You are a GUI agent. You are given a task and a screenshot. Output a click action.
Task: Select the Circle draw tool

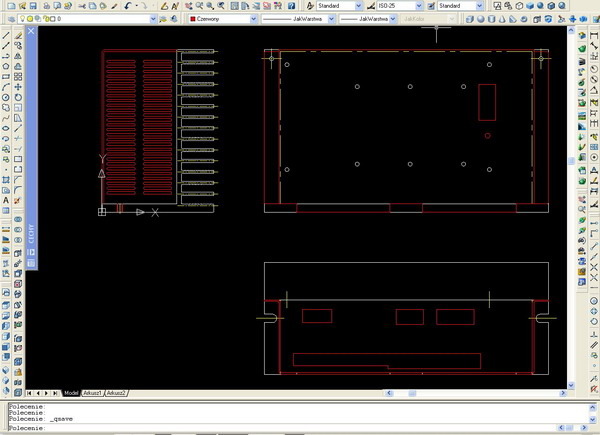pos(6,98)
